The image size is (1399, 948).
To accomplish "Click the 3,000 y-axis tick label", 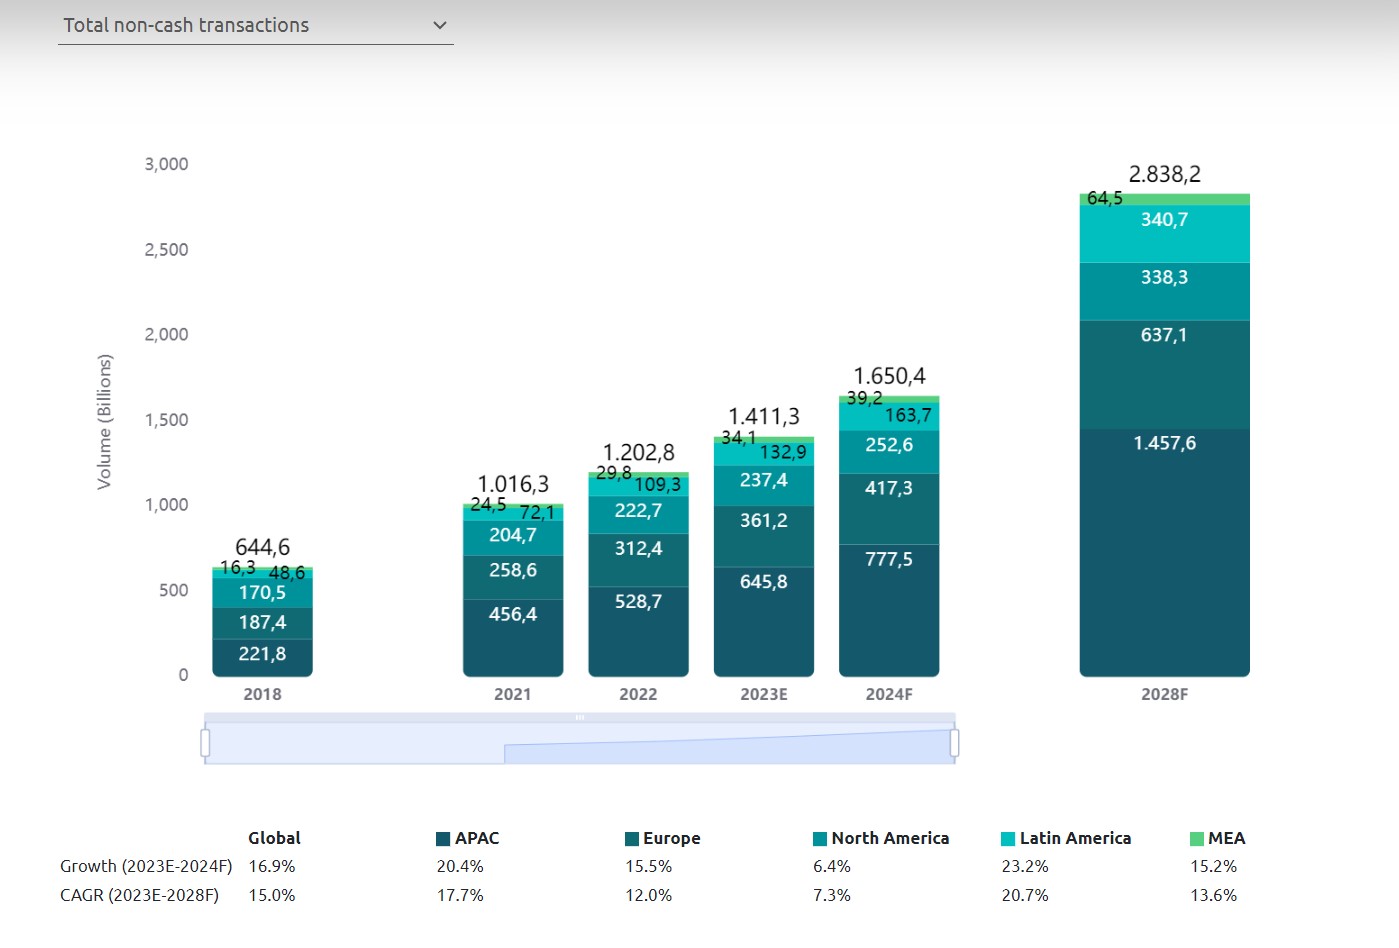I will coord(166,164).
